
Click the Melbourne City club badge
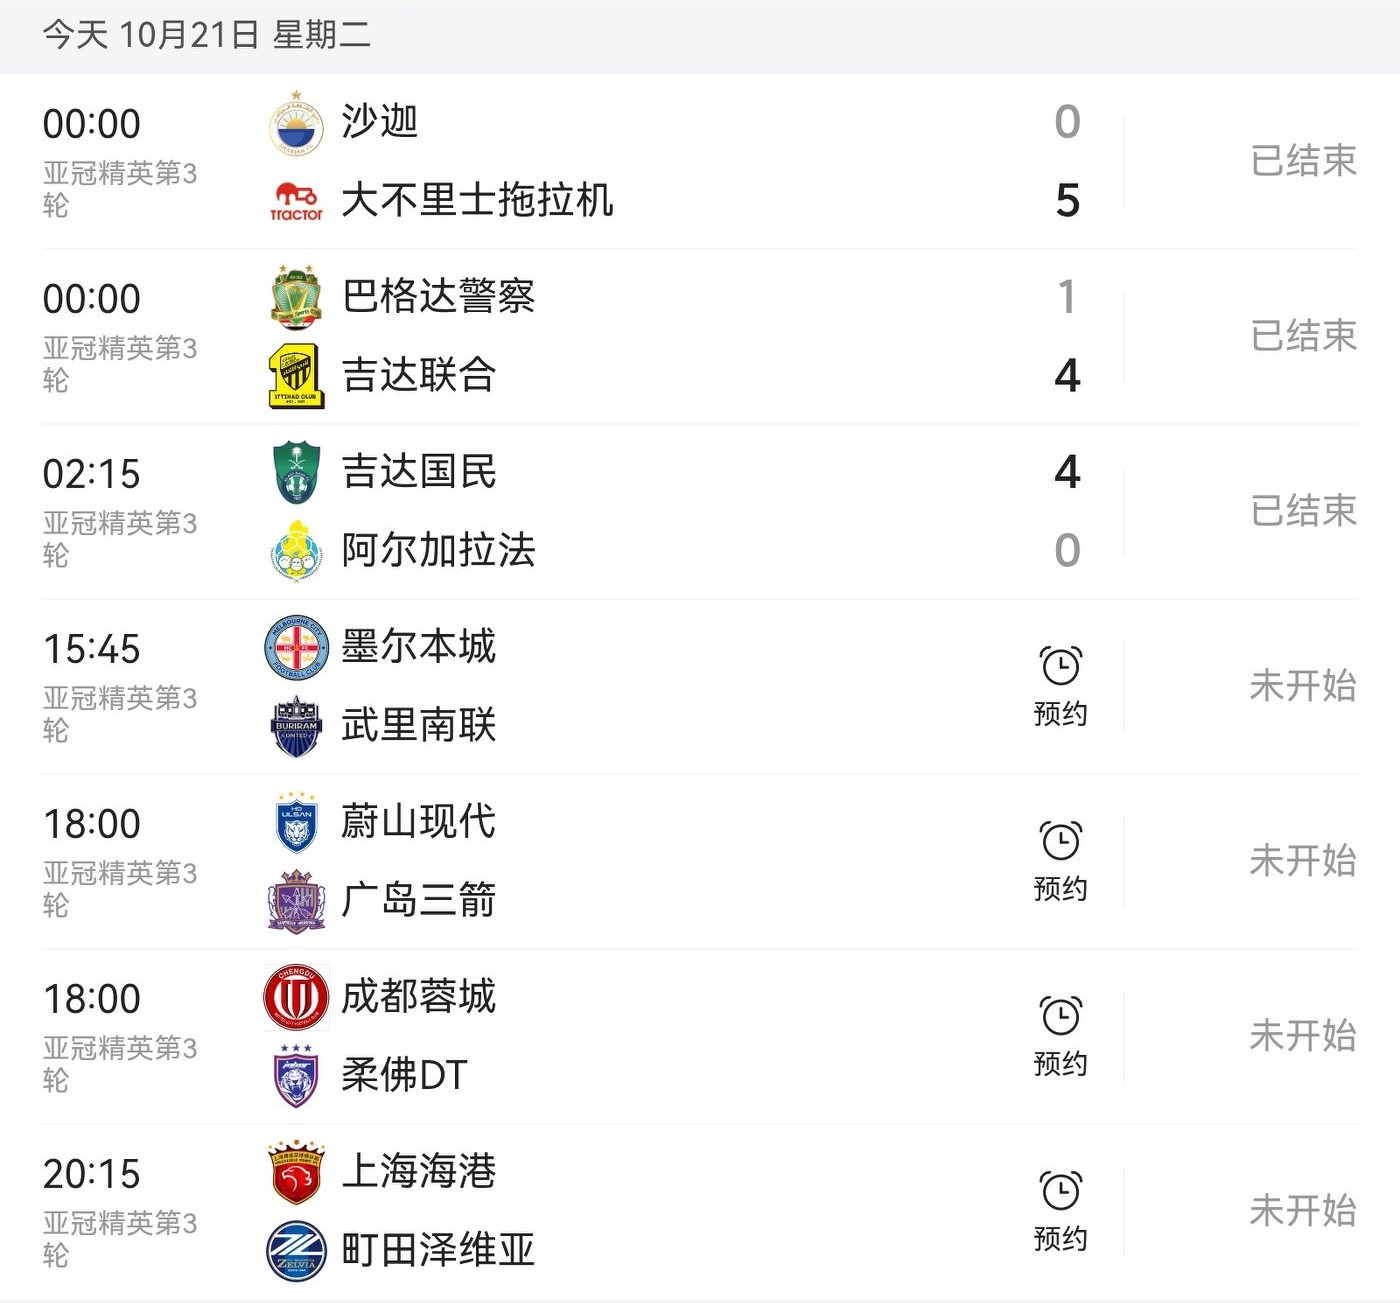click(296, 647)
